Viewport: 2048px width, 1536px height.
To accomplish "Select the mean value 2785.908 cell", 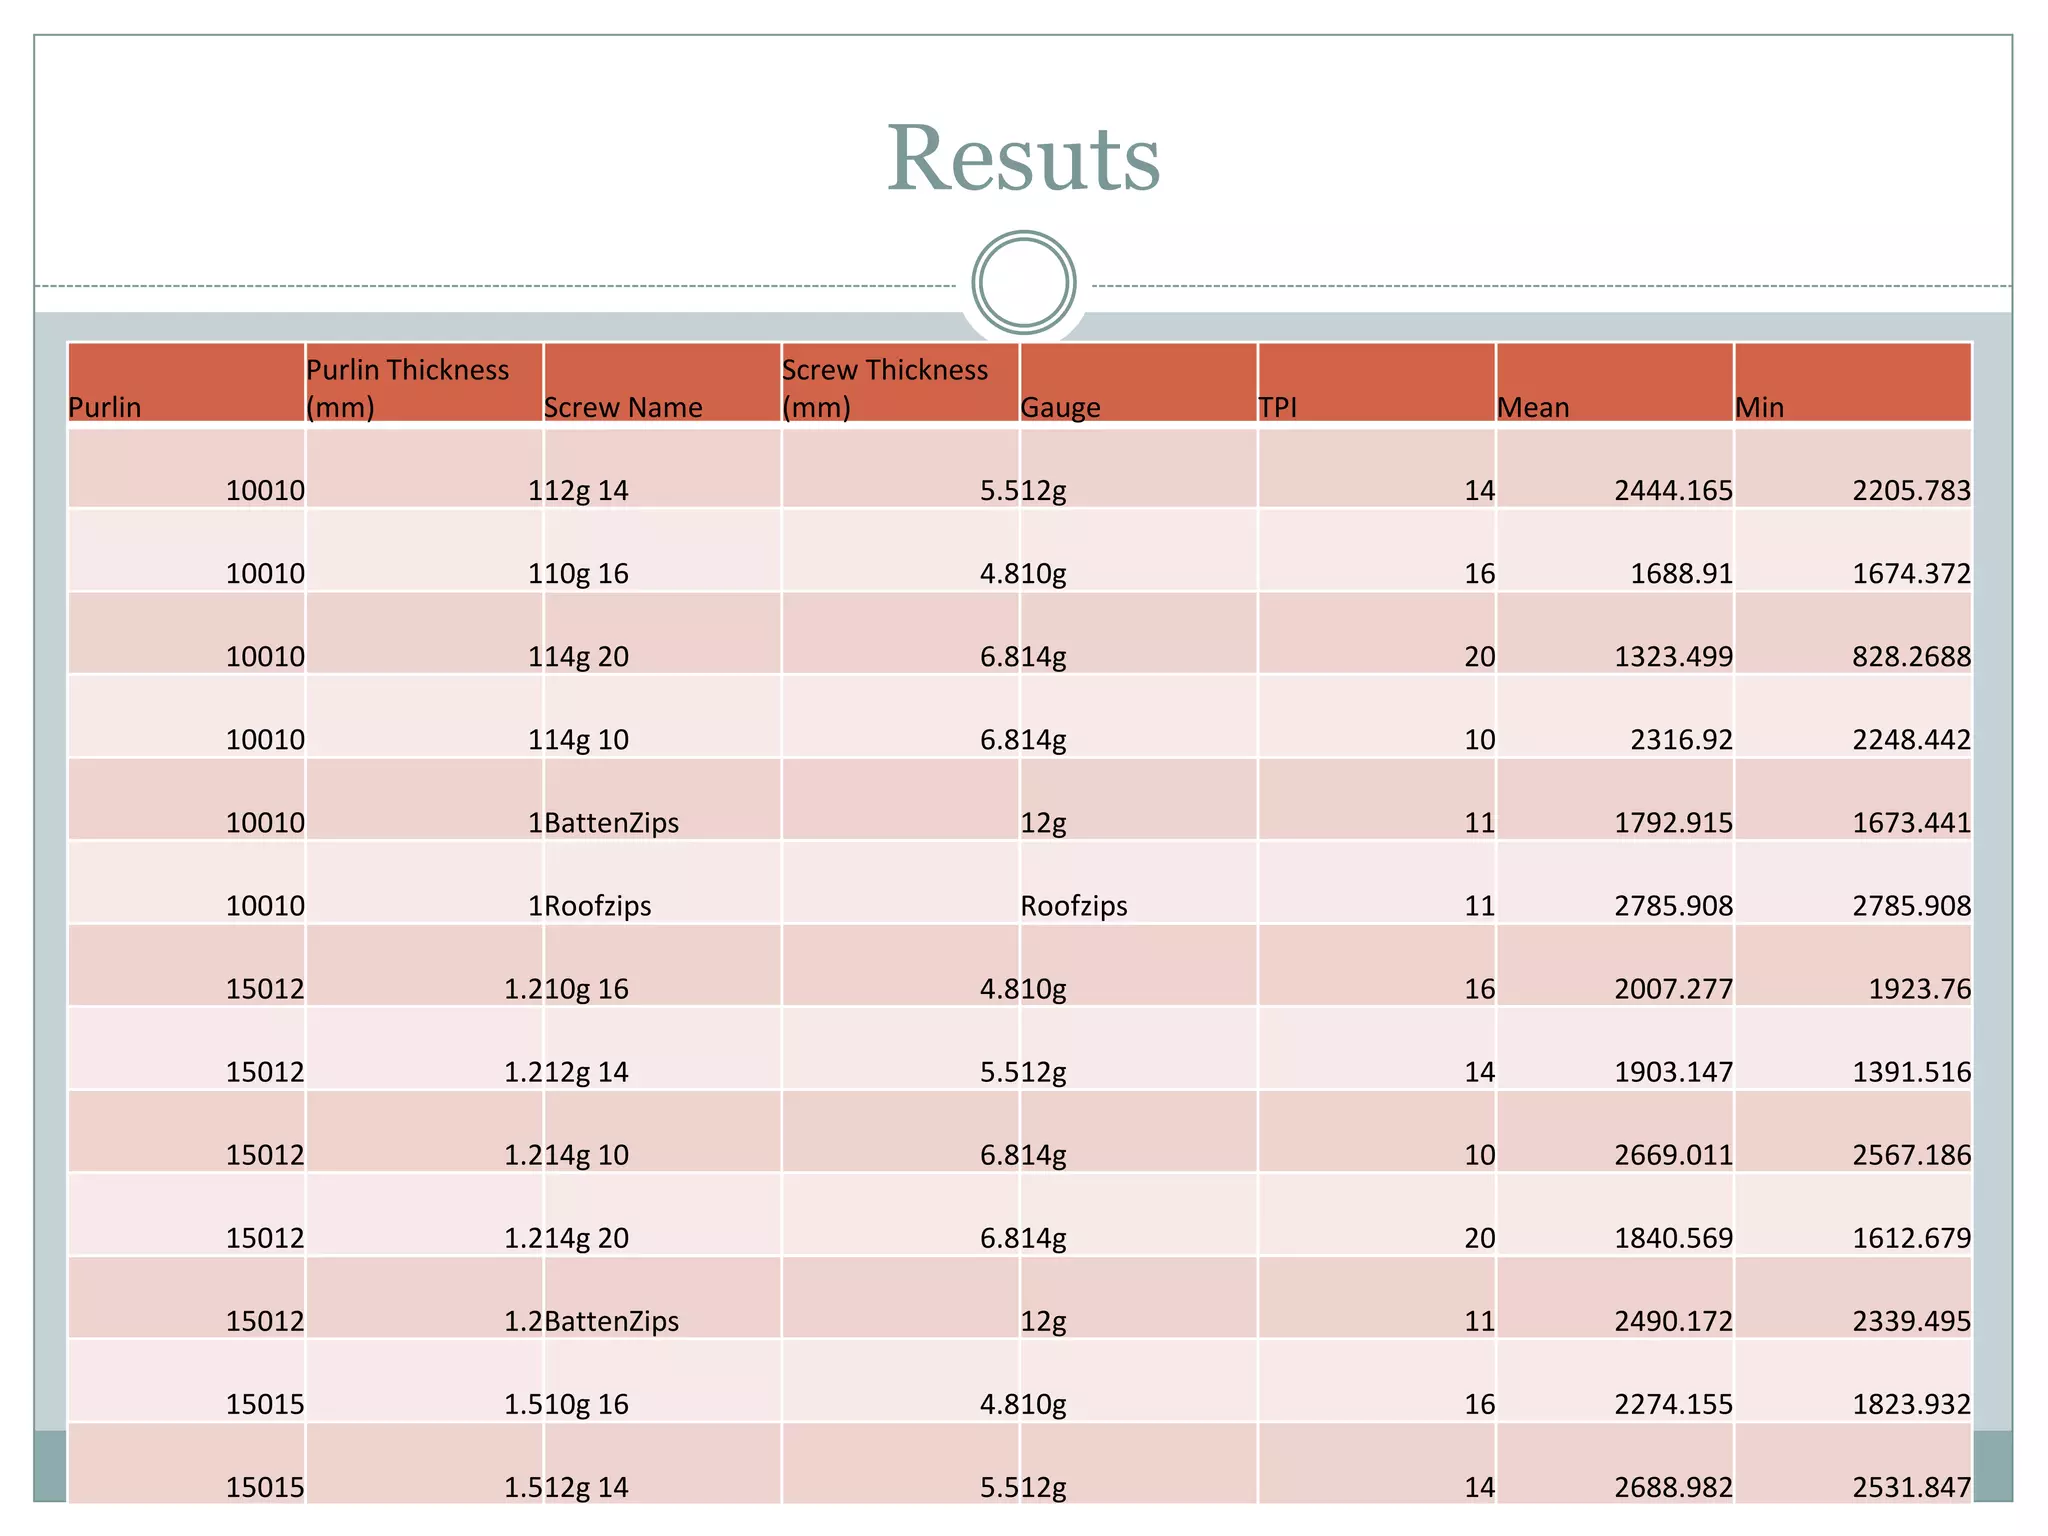I will 1614,882.
